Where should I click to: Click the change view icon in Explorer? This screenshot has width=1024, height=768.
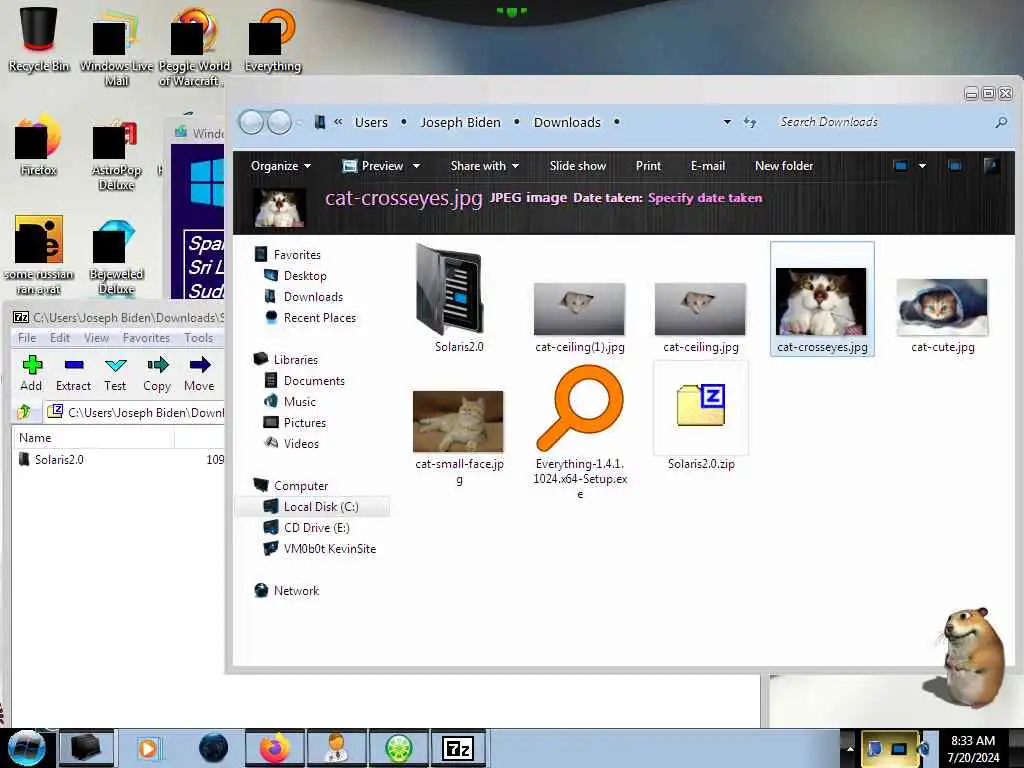tap(901, 166)
